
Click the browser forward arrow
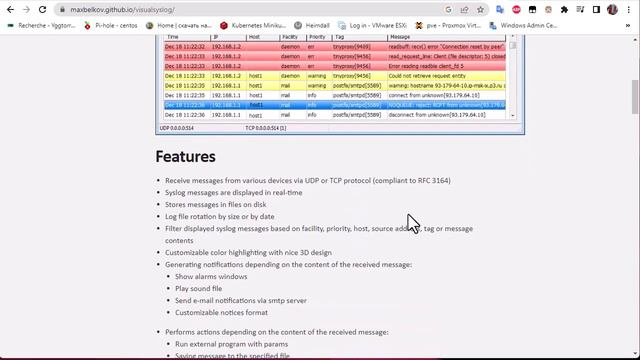pyautogui.click(x=26, y=9)
